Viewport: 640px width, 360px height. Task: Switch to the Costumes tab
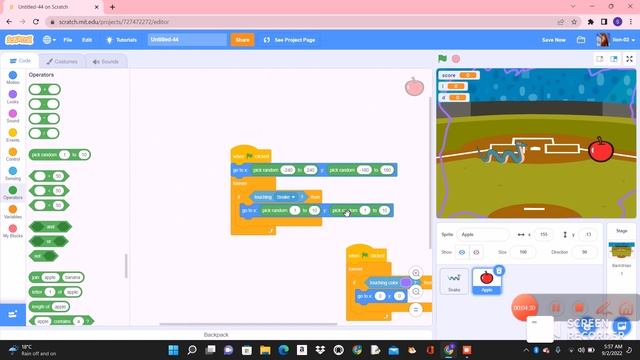point(62,62)
